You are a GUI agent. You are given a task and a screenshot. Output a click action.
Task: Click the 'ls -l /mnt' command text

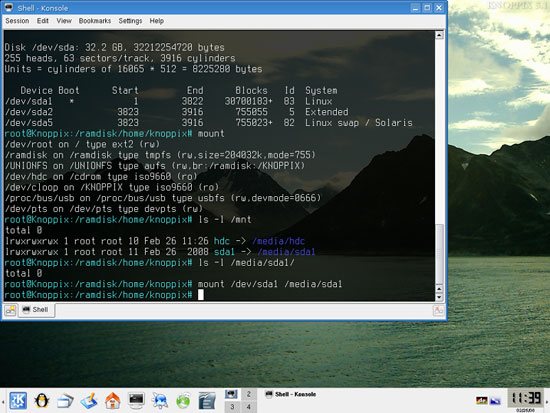[224, 220]
